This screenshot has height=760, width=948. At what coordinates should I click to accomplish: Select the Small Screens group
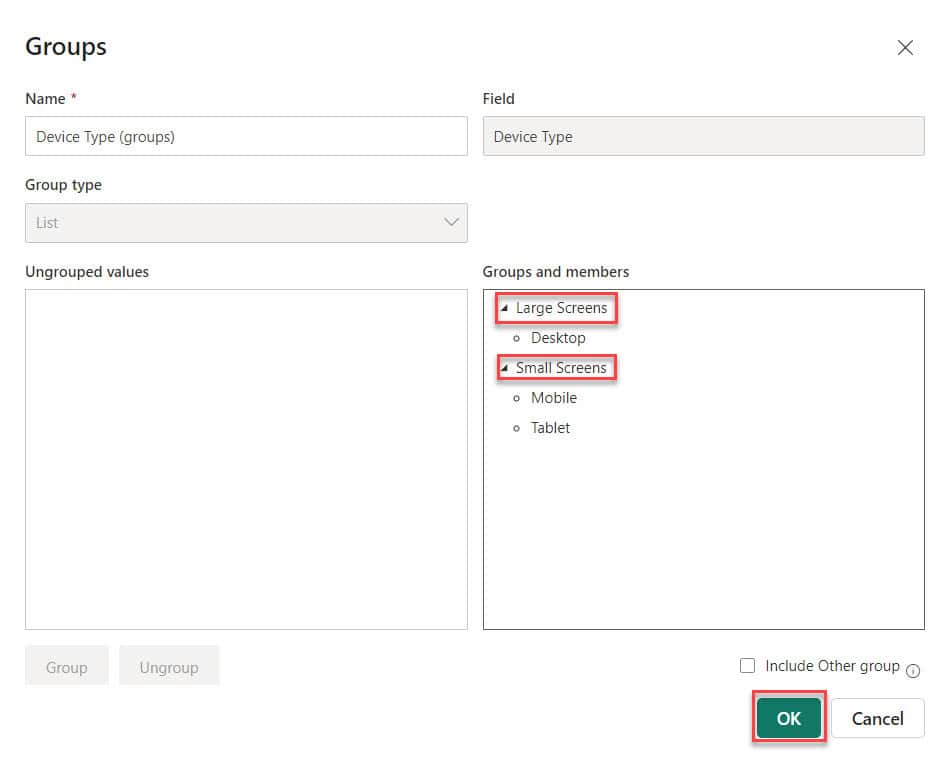(561, 368)
